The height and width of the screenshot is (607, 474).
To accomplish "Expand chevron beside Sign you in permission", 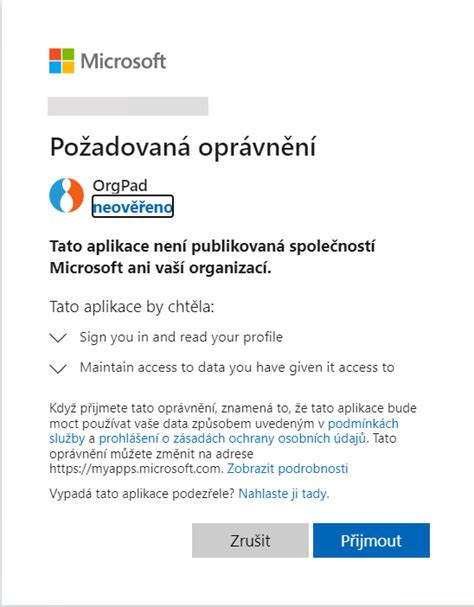I will (x=58, y=338).
